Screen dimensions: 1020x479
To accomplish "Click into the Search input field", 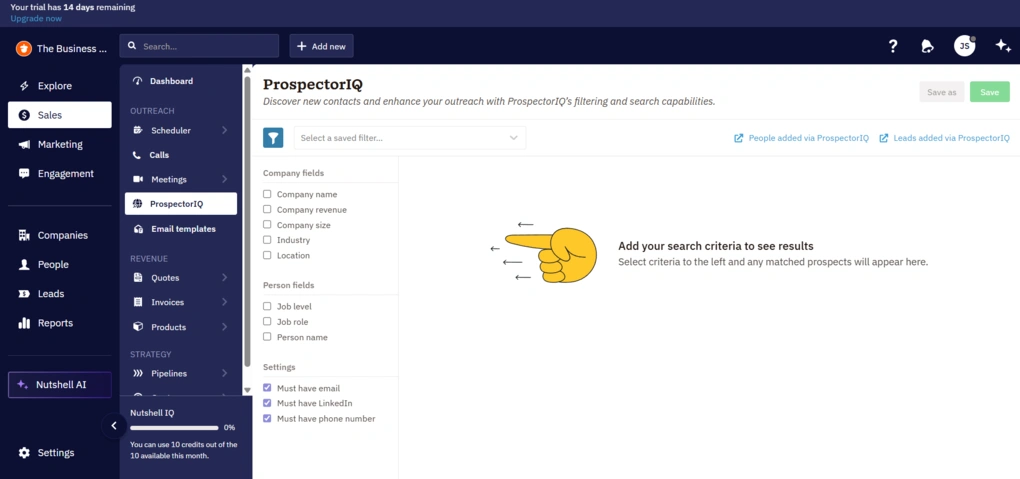I will point(199,46).
